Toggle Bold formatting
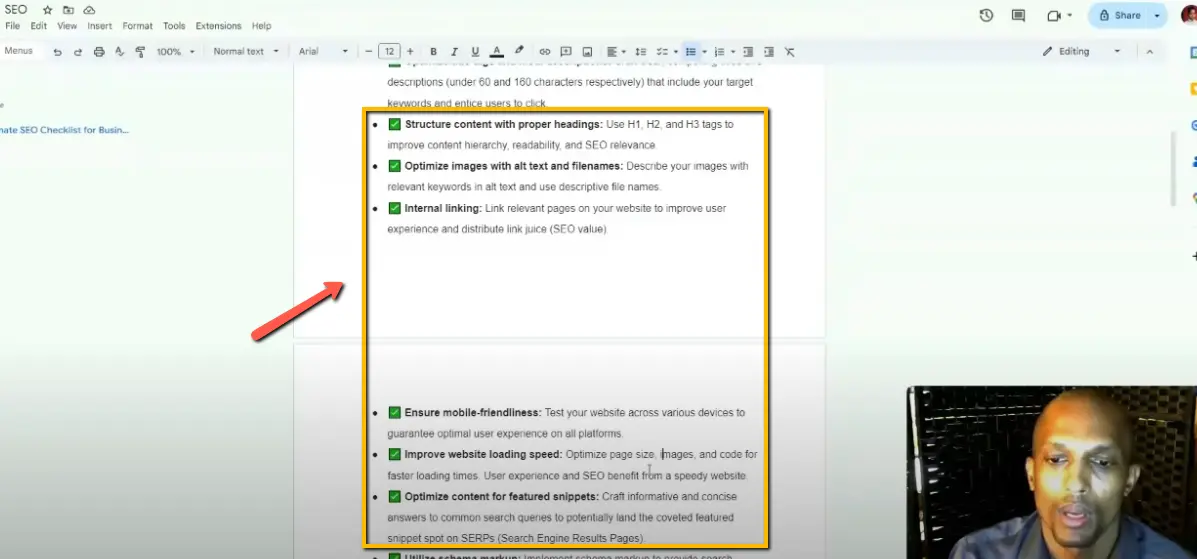Screen dimensions: 1197x559 (x=434, y=52)
